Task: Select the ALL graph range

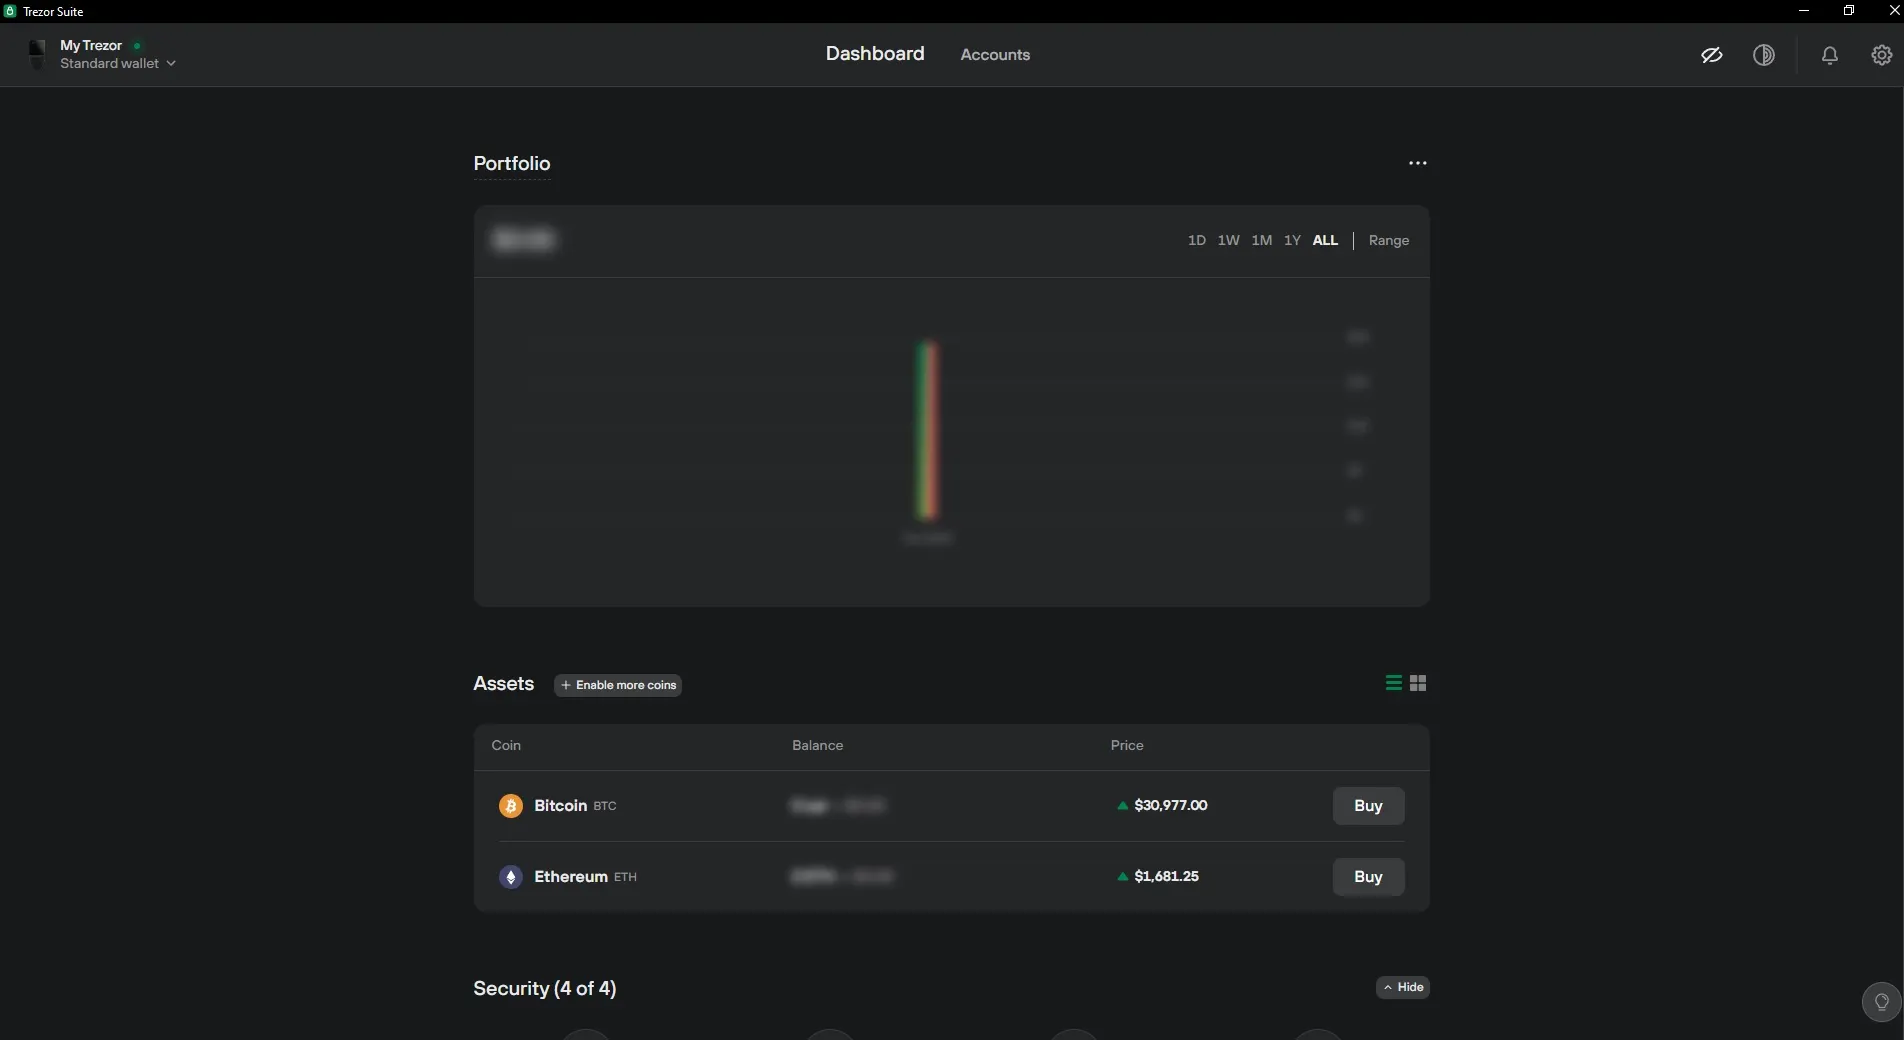Action: [1325, 240]
